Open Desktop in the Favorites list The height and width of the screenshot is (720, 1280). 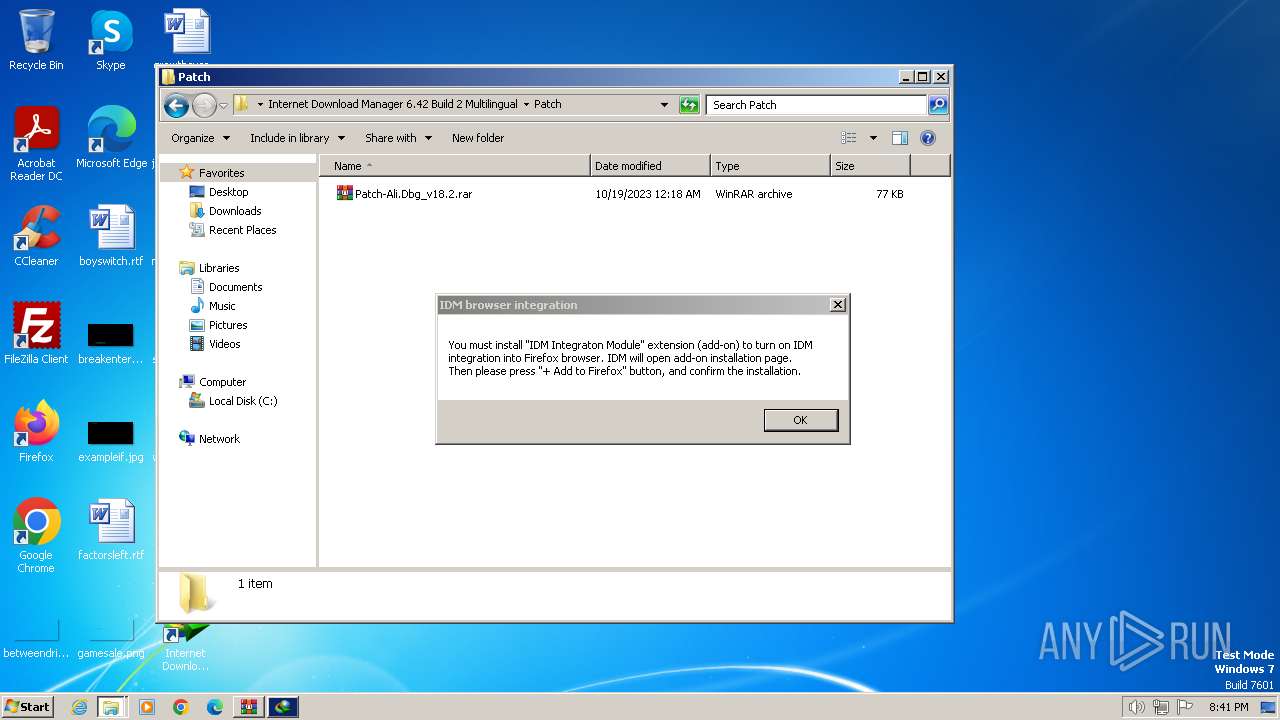228,192
